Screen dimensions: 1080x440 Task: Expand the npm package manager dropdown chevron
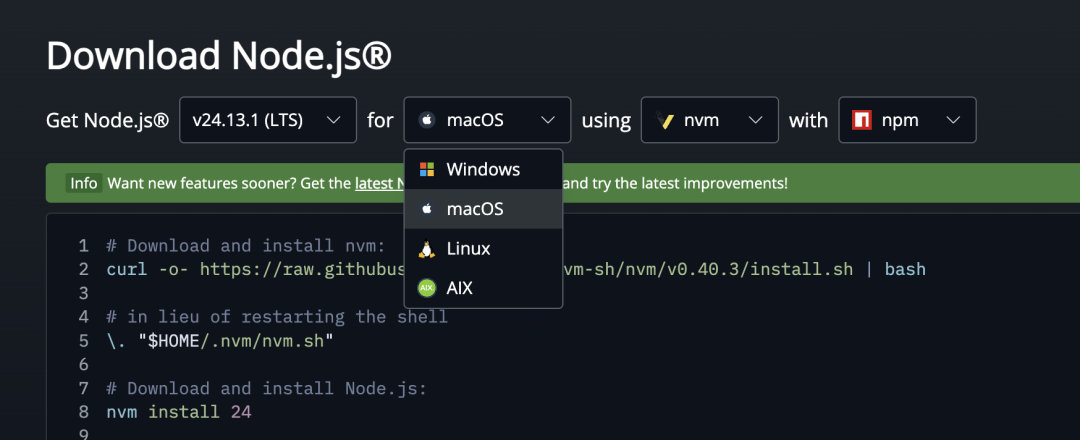click(x=952, y=120)
